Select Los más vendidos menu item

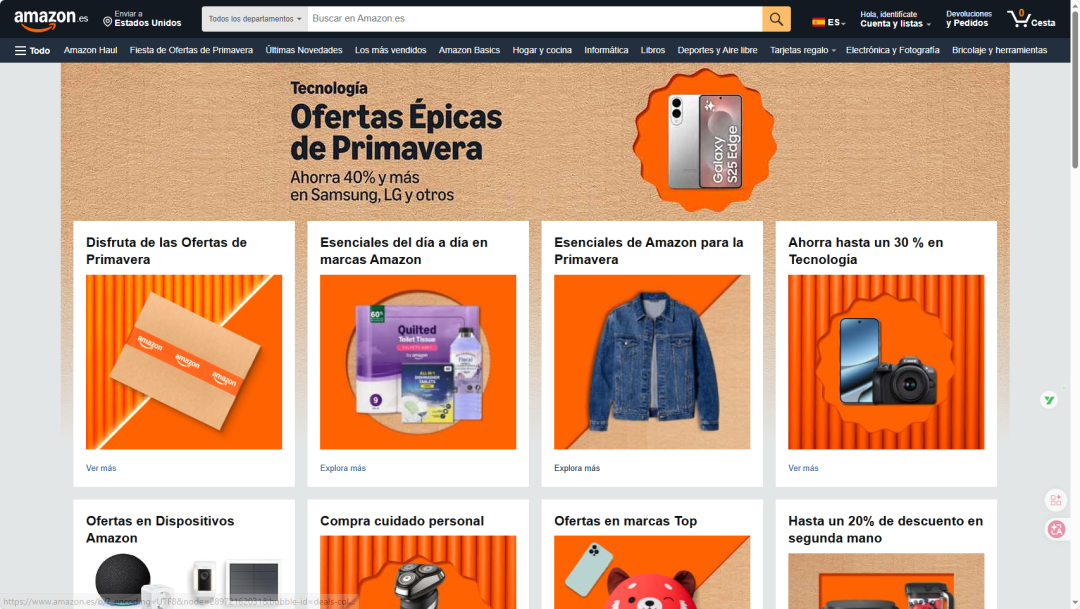(390, 50)
